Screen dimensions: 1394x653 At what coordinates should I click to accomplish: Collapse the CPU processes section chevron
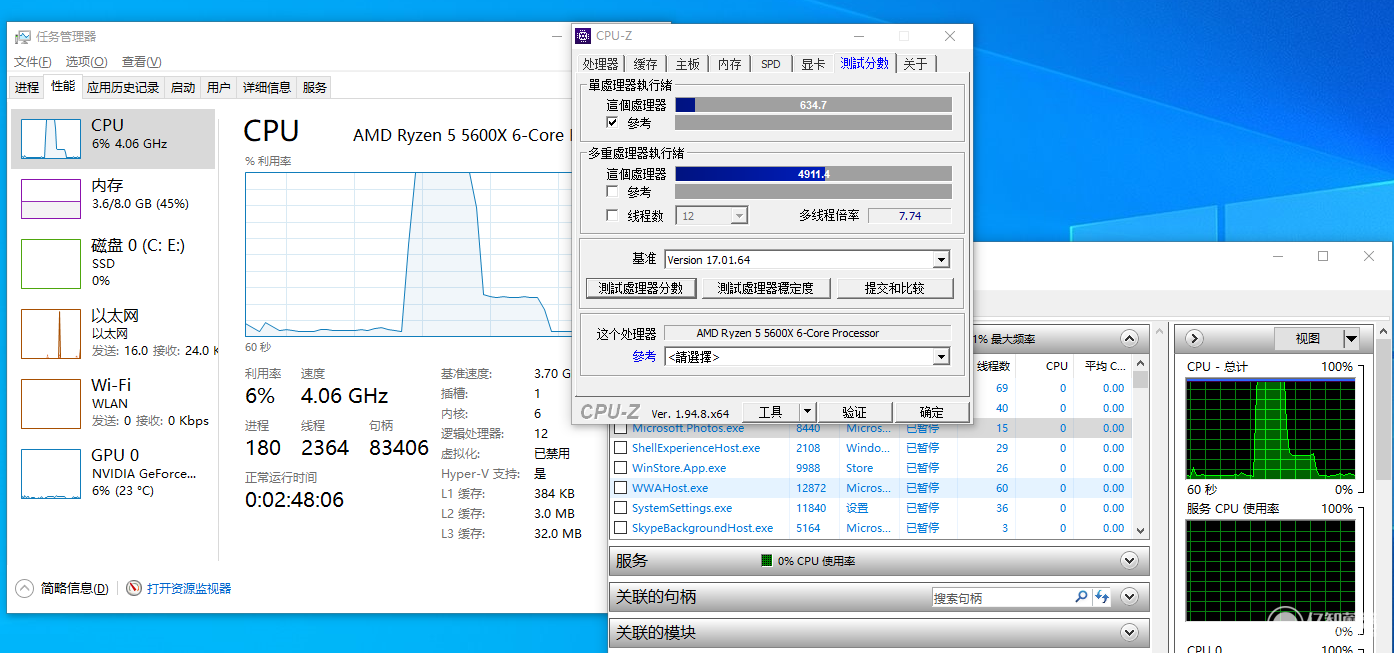(1129, 339)
